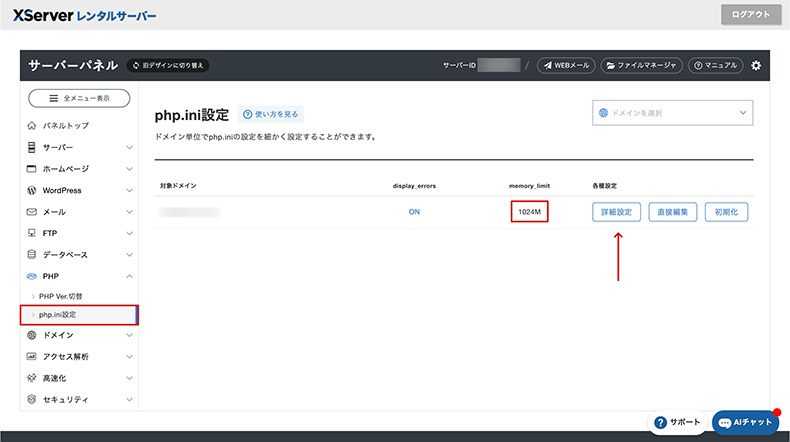
Task: Open the サポート help button
Action: pos(678,422)
